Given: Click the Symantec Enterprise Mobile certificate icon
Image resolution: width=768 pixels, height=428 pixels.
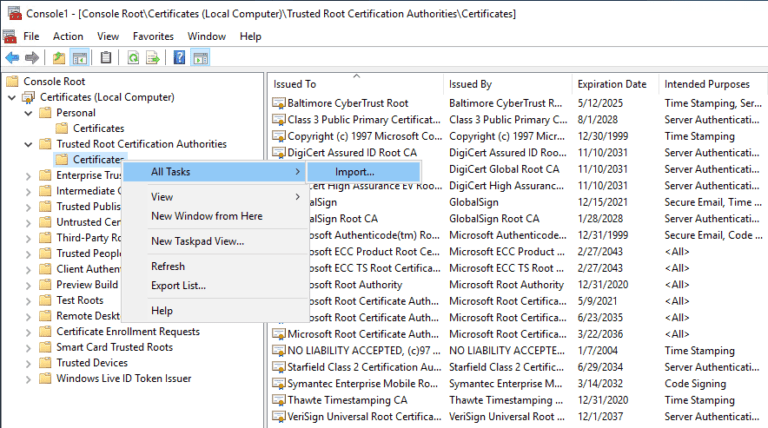Looking at the screenshot, I should pos(279,384).
